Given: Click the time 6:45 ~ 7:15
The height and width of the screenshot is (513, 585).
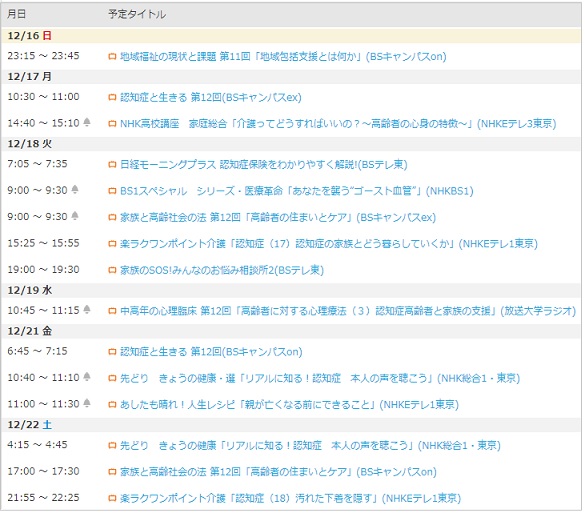Looking at the screenshot, I should (37, 351).
